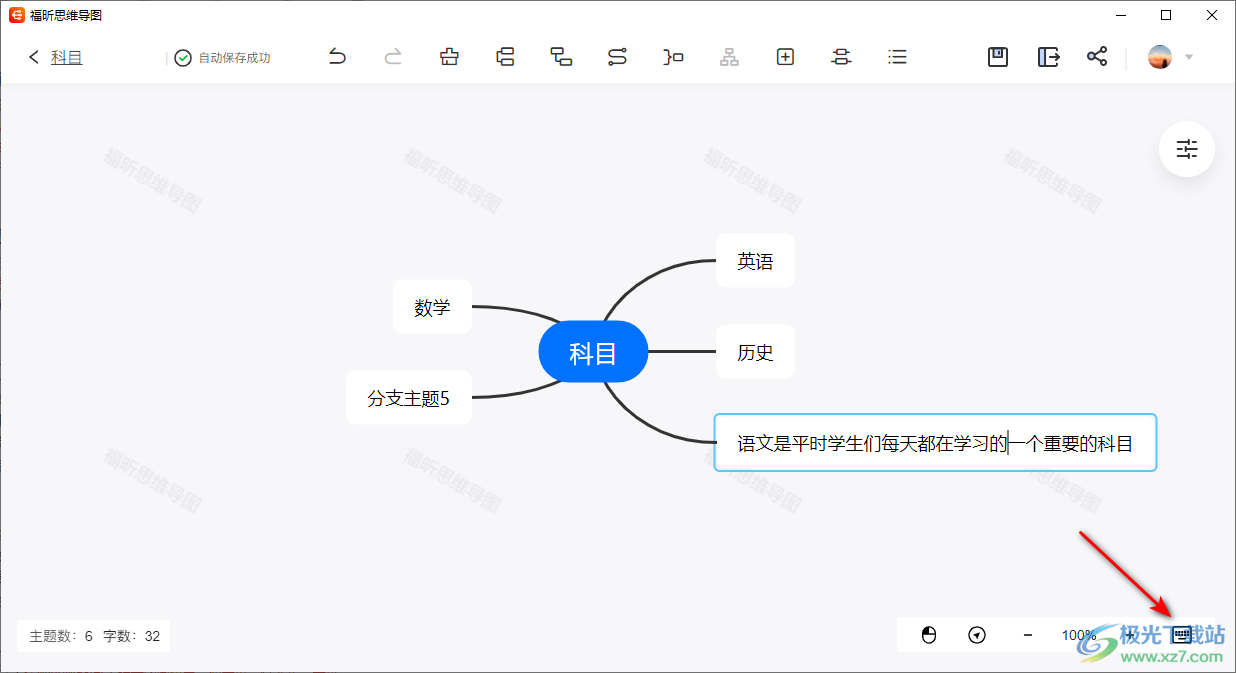Insert a subtopic using toolbar icon
Image resolution: width=1236 pixels, height=673 pixels.
pos(562,57)
